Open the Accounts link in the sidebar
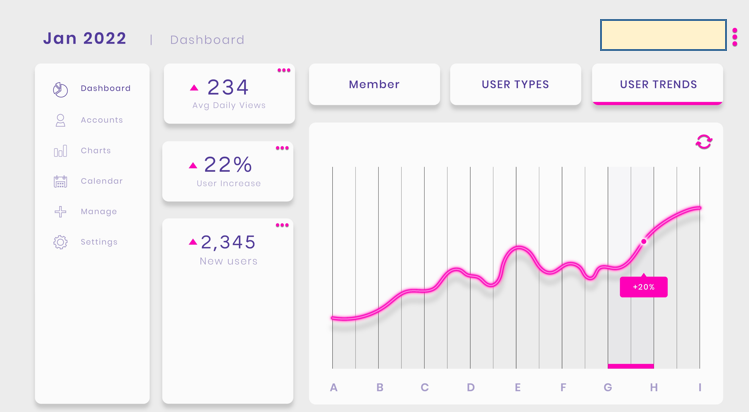Image resolution: width=749 pixels, height=412 pixels. coord(102,120)
